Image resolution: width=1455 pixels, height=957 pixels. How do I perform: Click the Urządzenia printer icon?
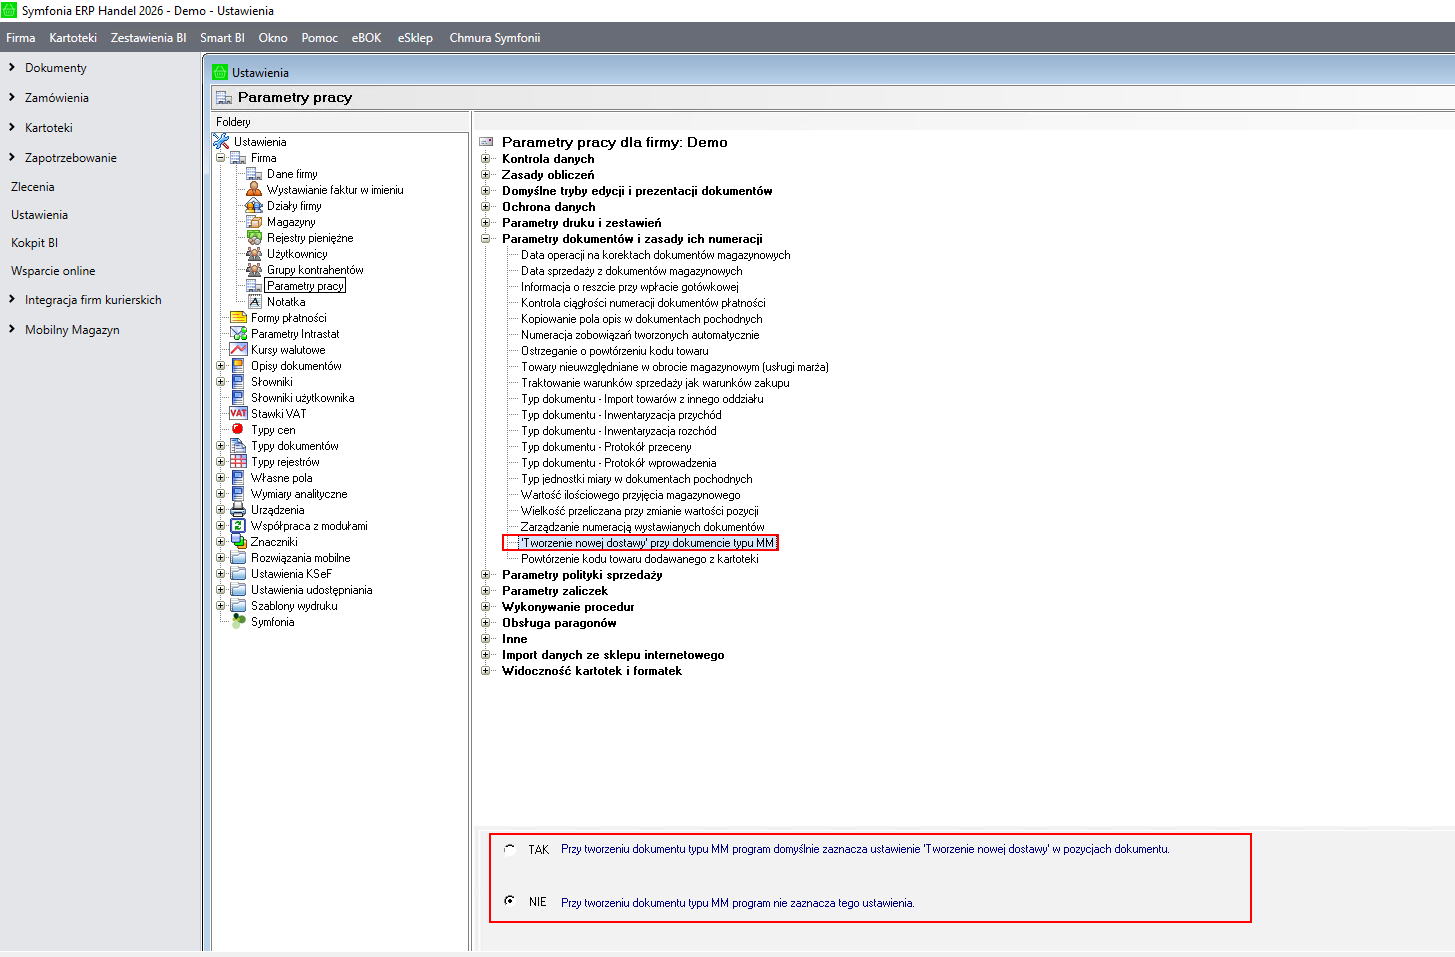238,510
